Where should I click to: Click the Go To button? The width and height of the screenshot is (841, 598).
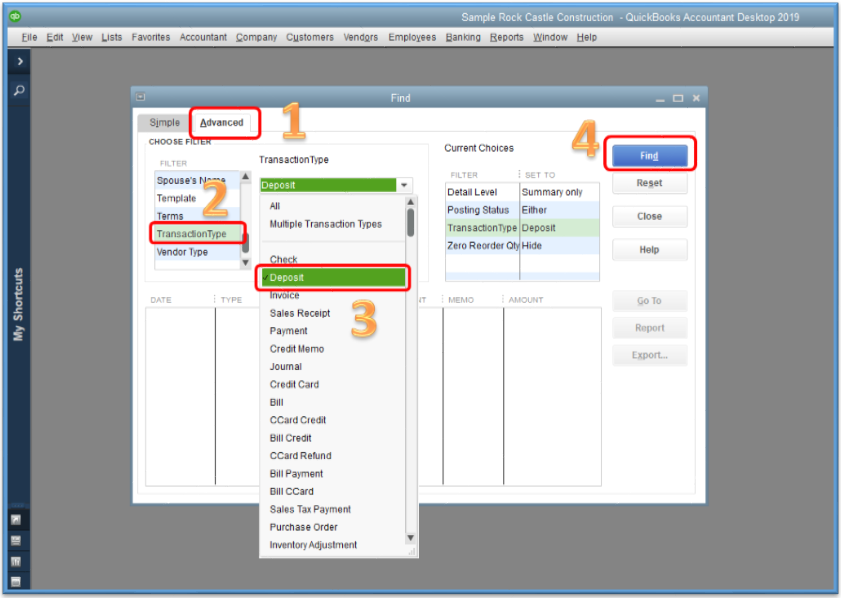coord(649,300)
